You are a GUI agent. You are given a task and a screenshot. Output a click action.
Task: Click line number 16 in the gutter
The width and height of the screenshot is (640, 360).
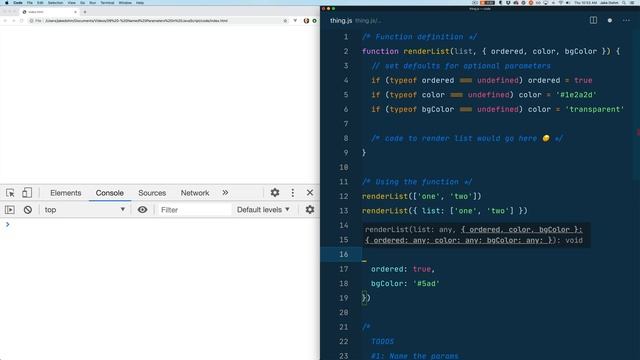[x=344, y=254]
